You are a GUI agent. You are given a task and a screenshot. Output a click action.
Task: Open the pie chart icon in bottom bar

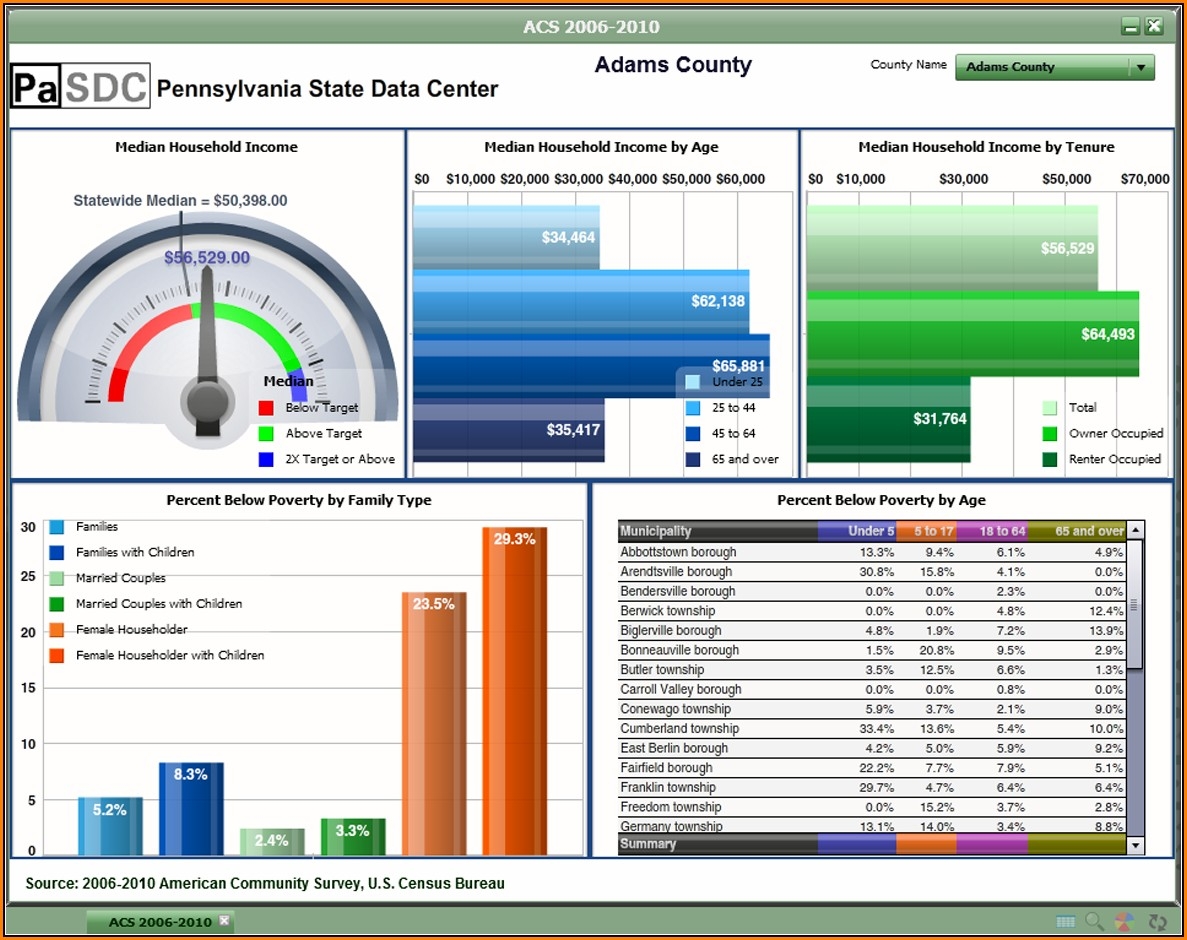click(x=1125, y=921)
